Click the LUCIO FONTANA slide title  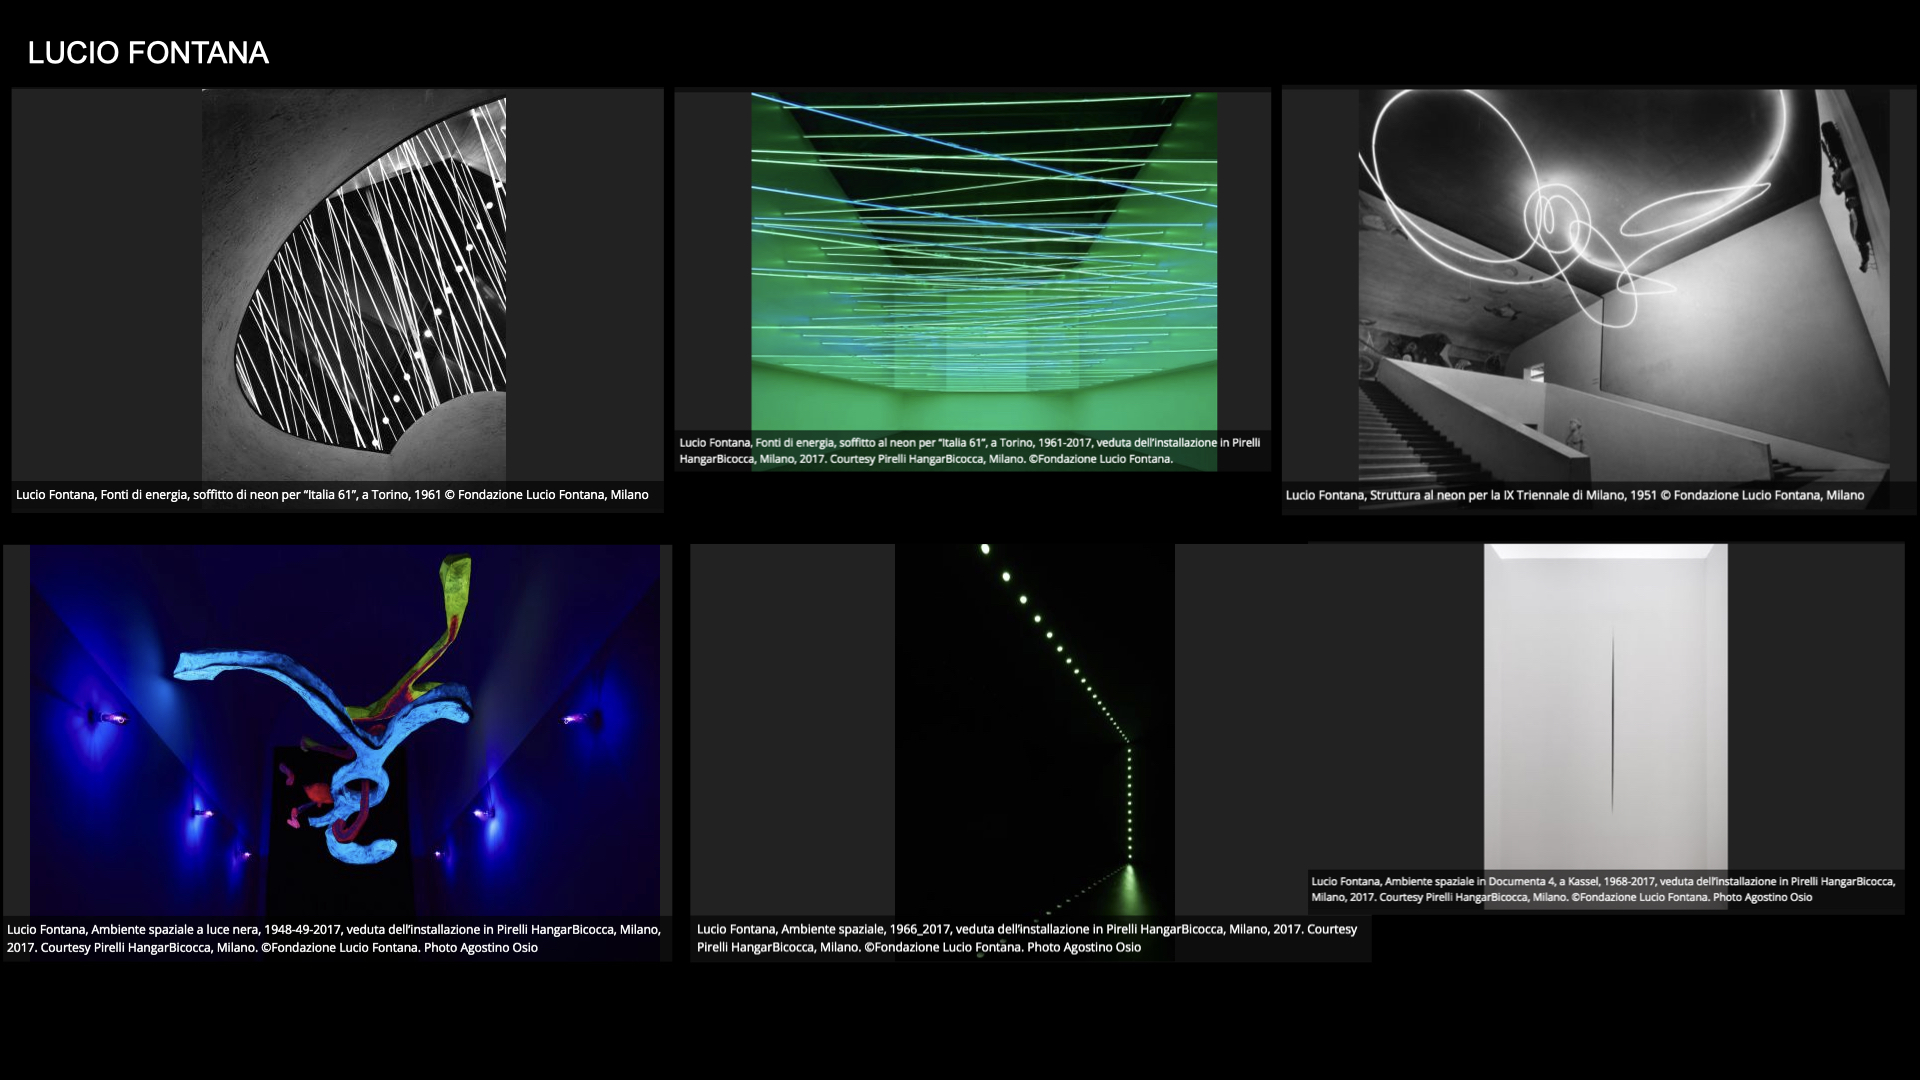(x=148, y=53)
